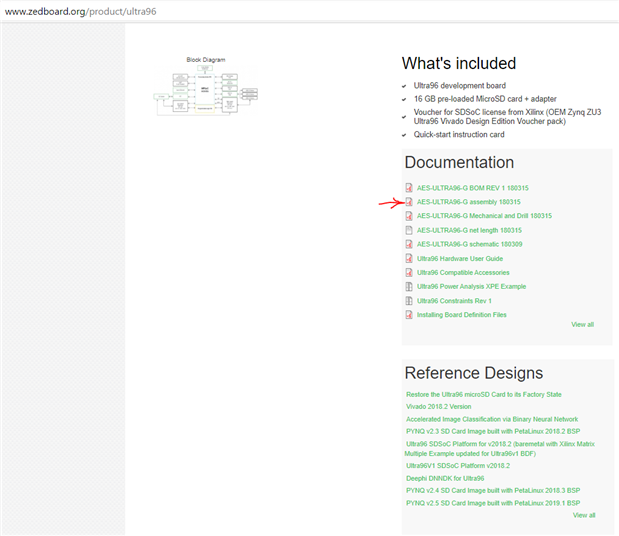
Task: Click the Documentation heading
Action: pyautogui.click(x=459, y=162)
